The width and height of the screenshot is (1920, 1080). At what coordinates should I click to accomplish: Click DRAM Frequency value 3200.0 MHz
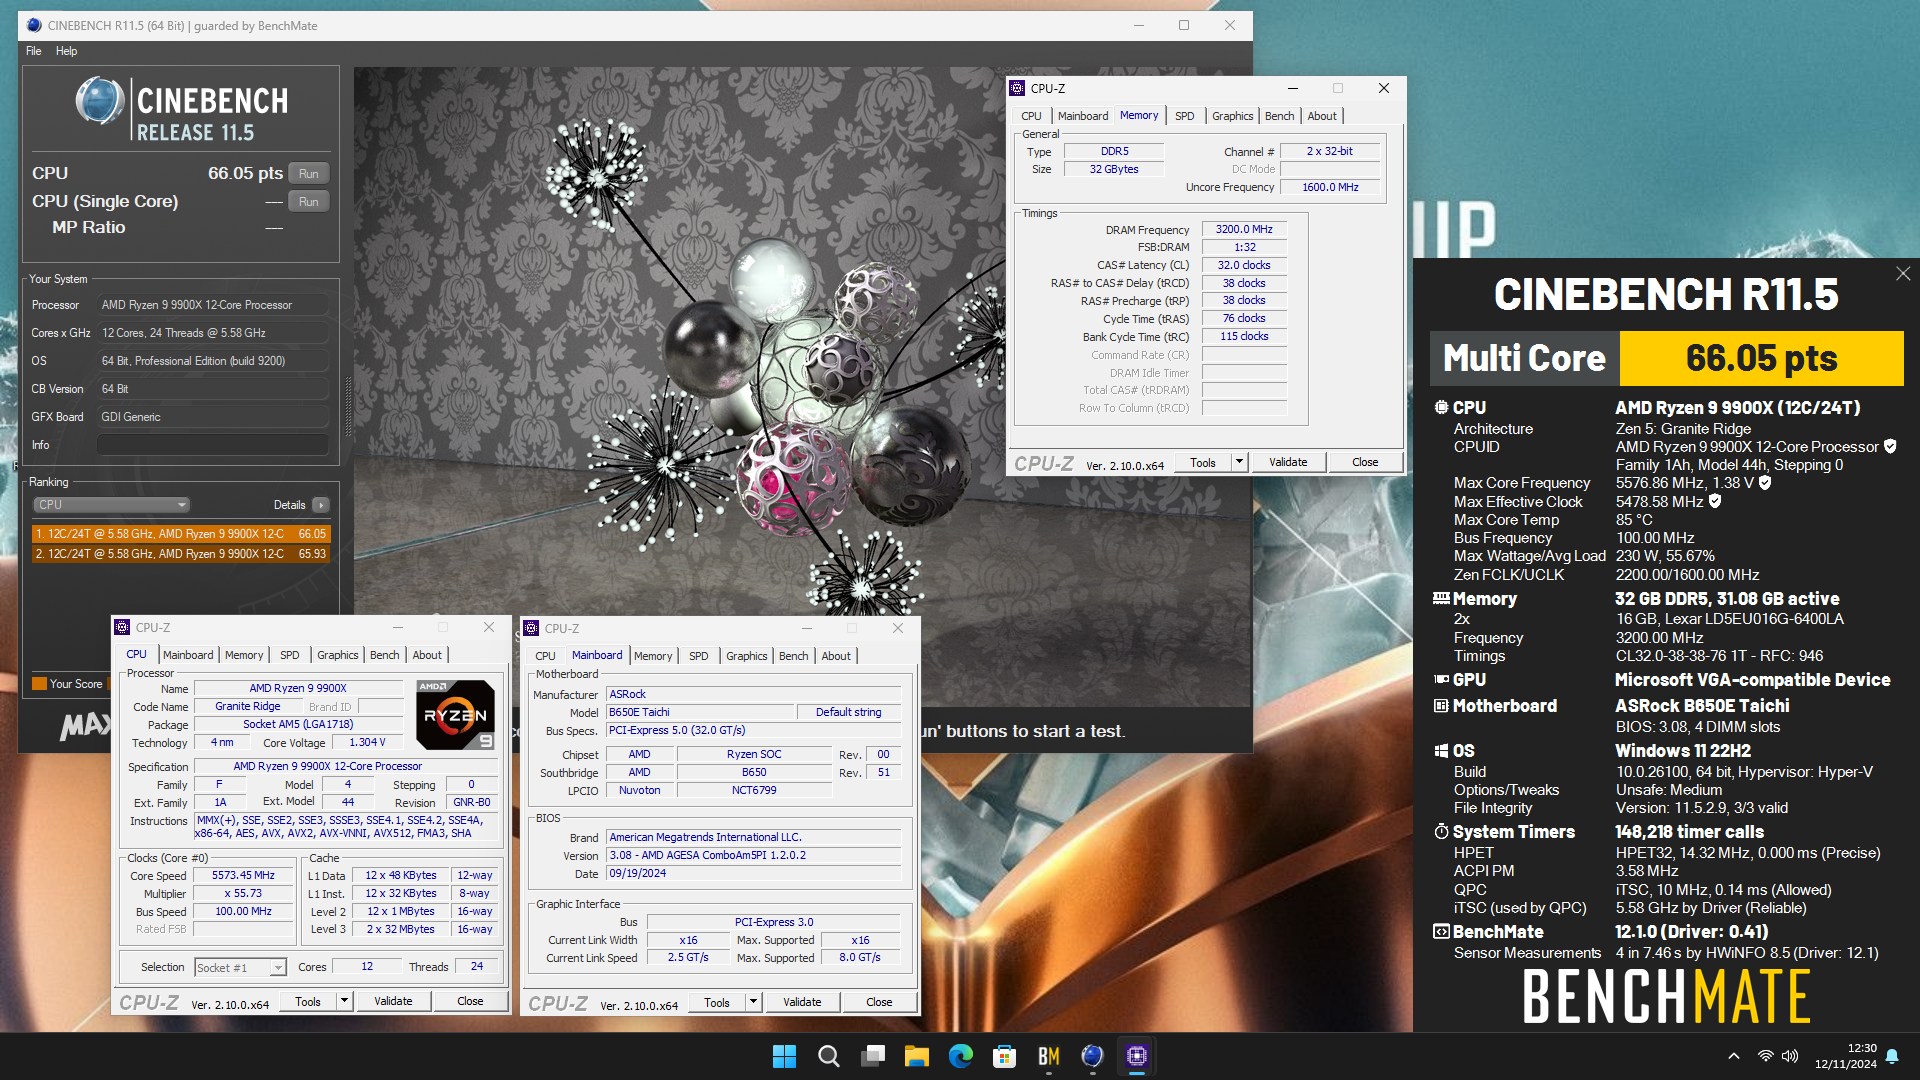point(1244,229)
